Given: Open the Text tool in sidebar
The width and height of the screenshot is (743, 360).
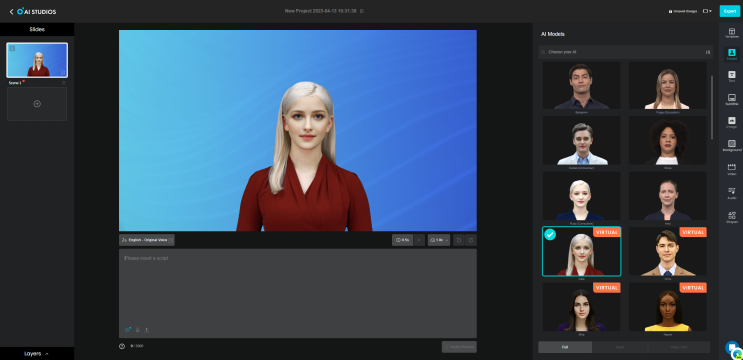Looking at the screenshot, I should (732, 76).
